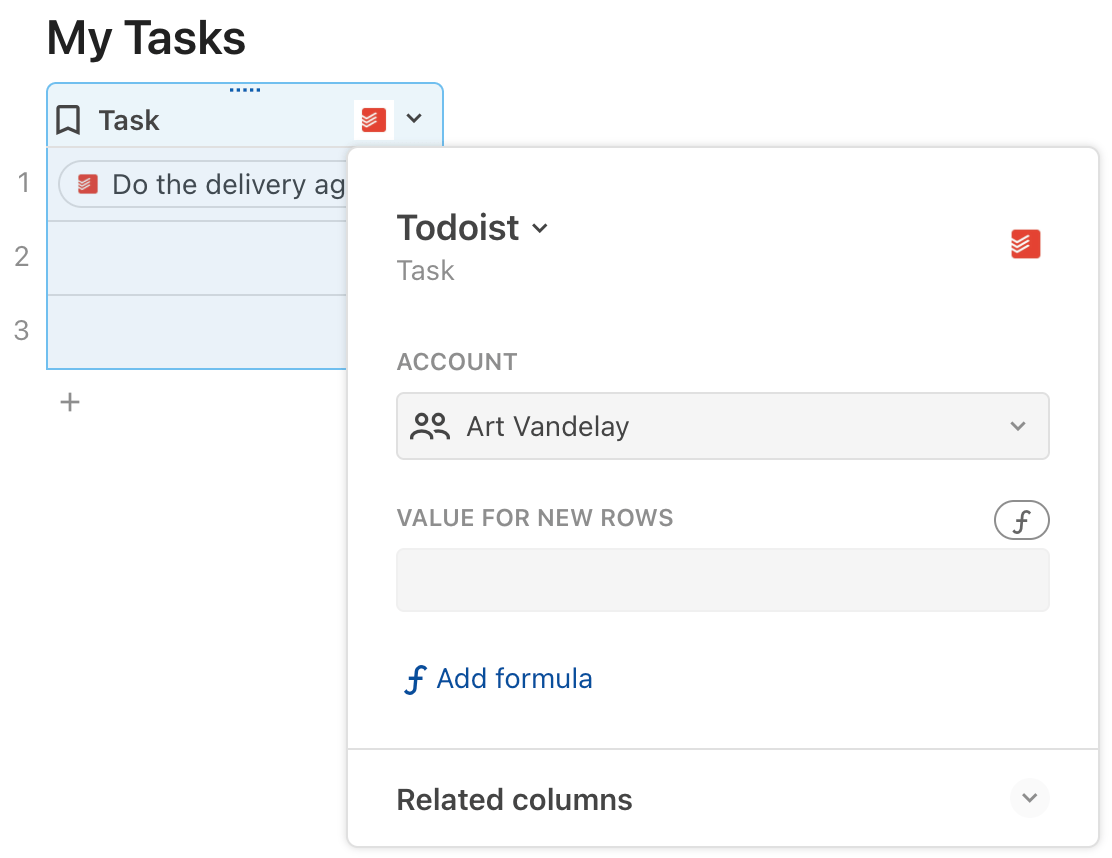The width and height of the screenshot is (1112, 858).
Task: Click the My Tasks sheet title
Action: click(145, 38)
